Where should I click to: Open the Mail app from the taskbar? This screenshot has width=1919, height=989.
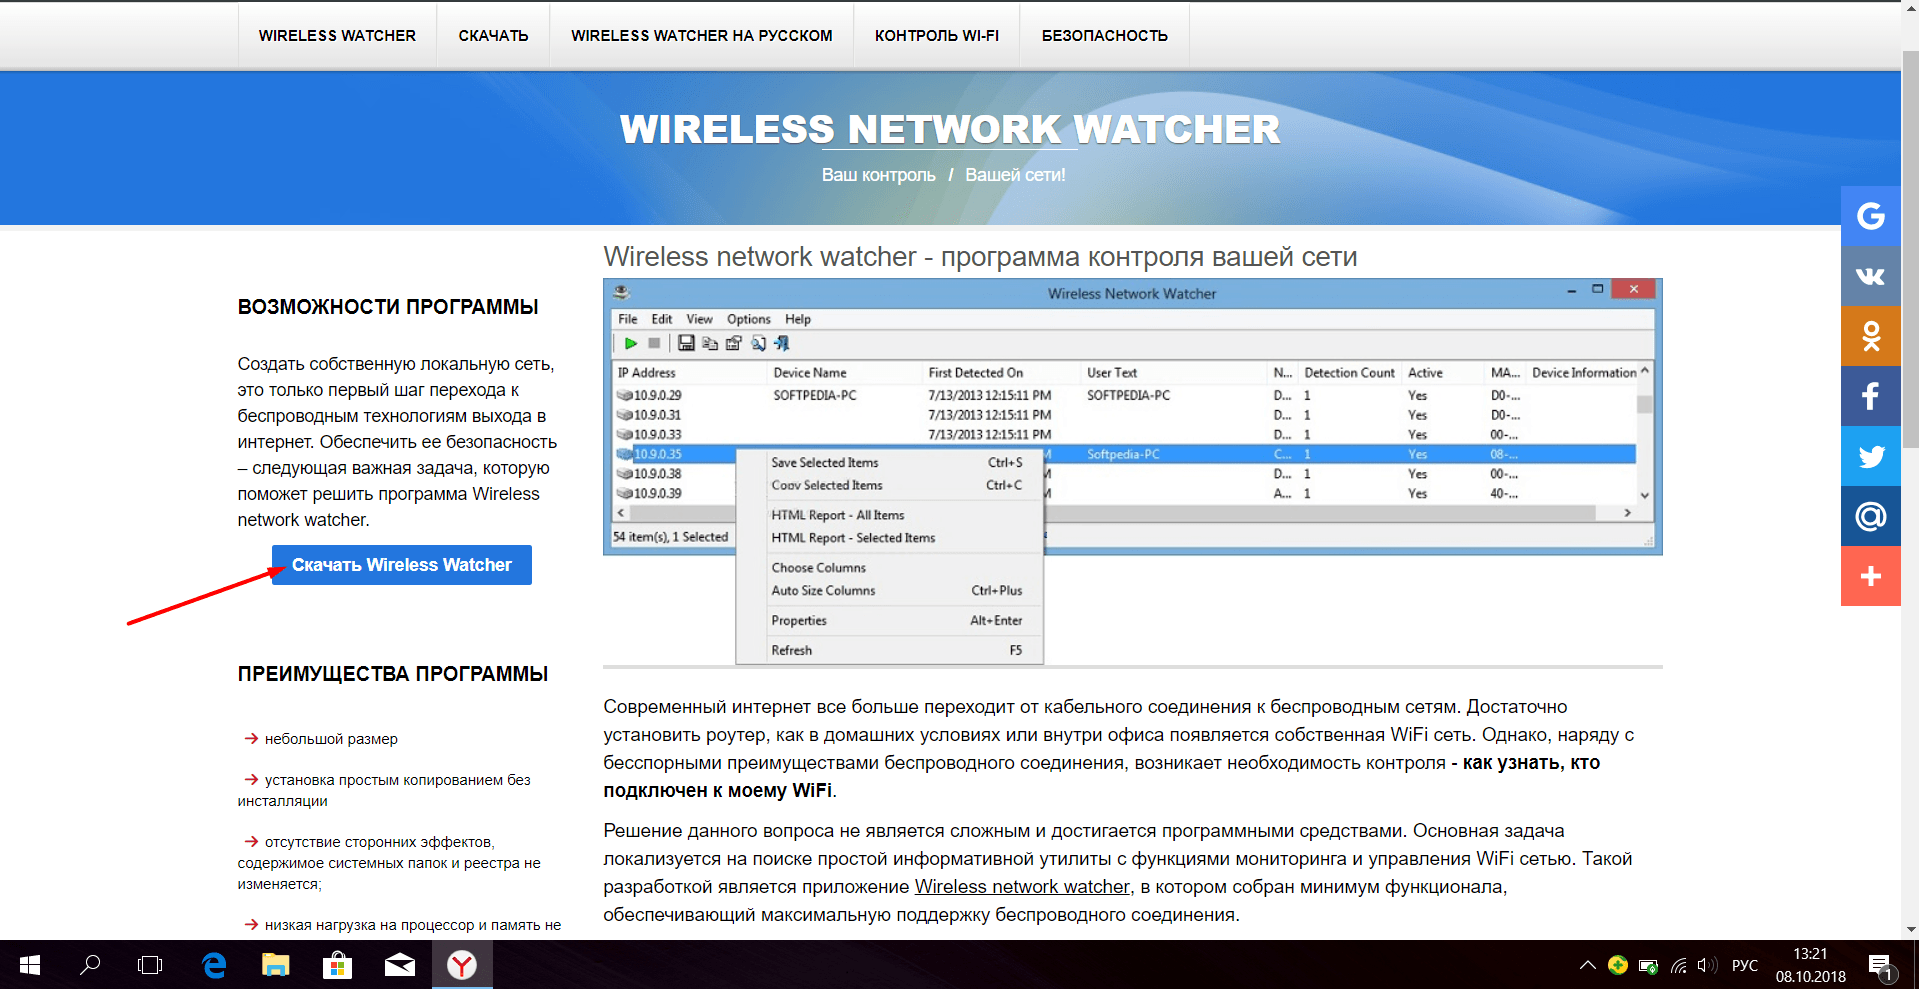tap(399, 965)
